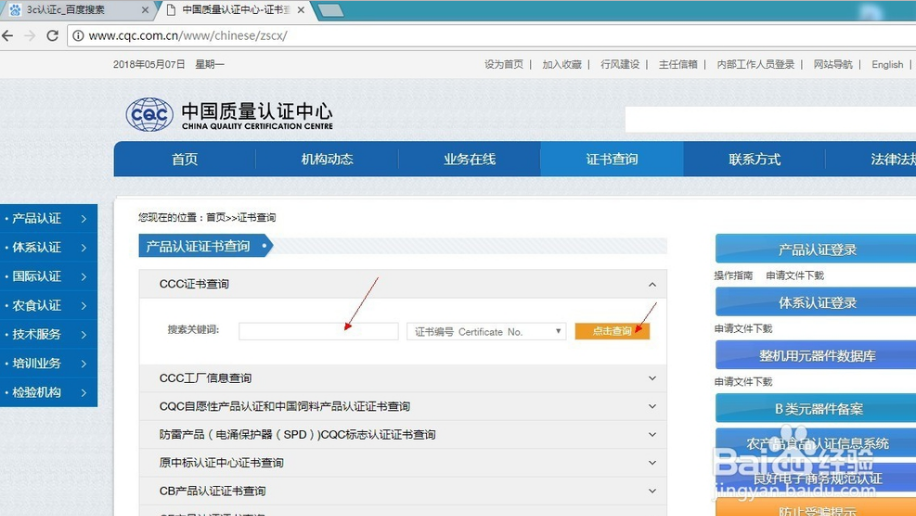Click the orange 点击查询 button
This screenshot has height=516, width=916.
(612, 331)
